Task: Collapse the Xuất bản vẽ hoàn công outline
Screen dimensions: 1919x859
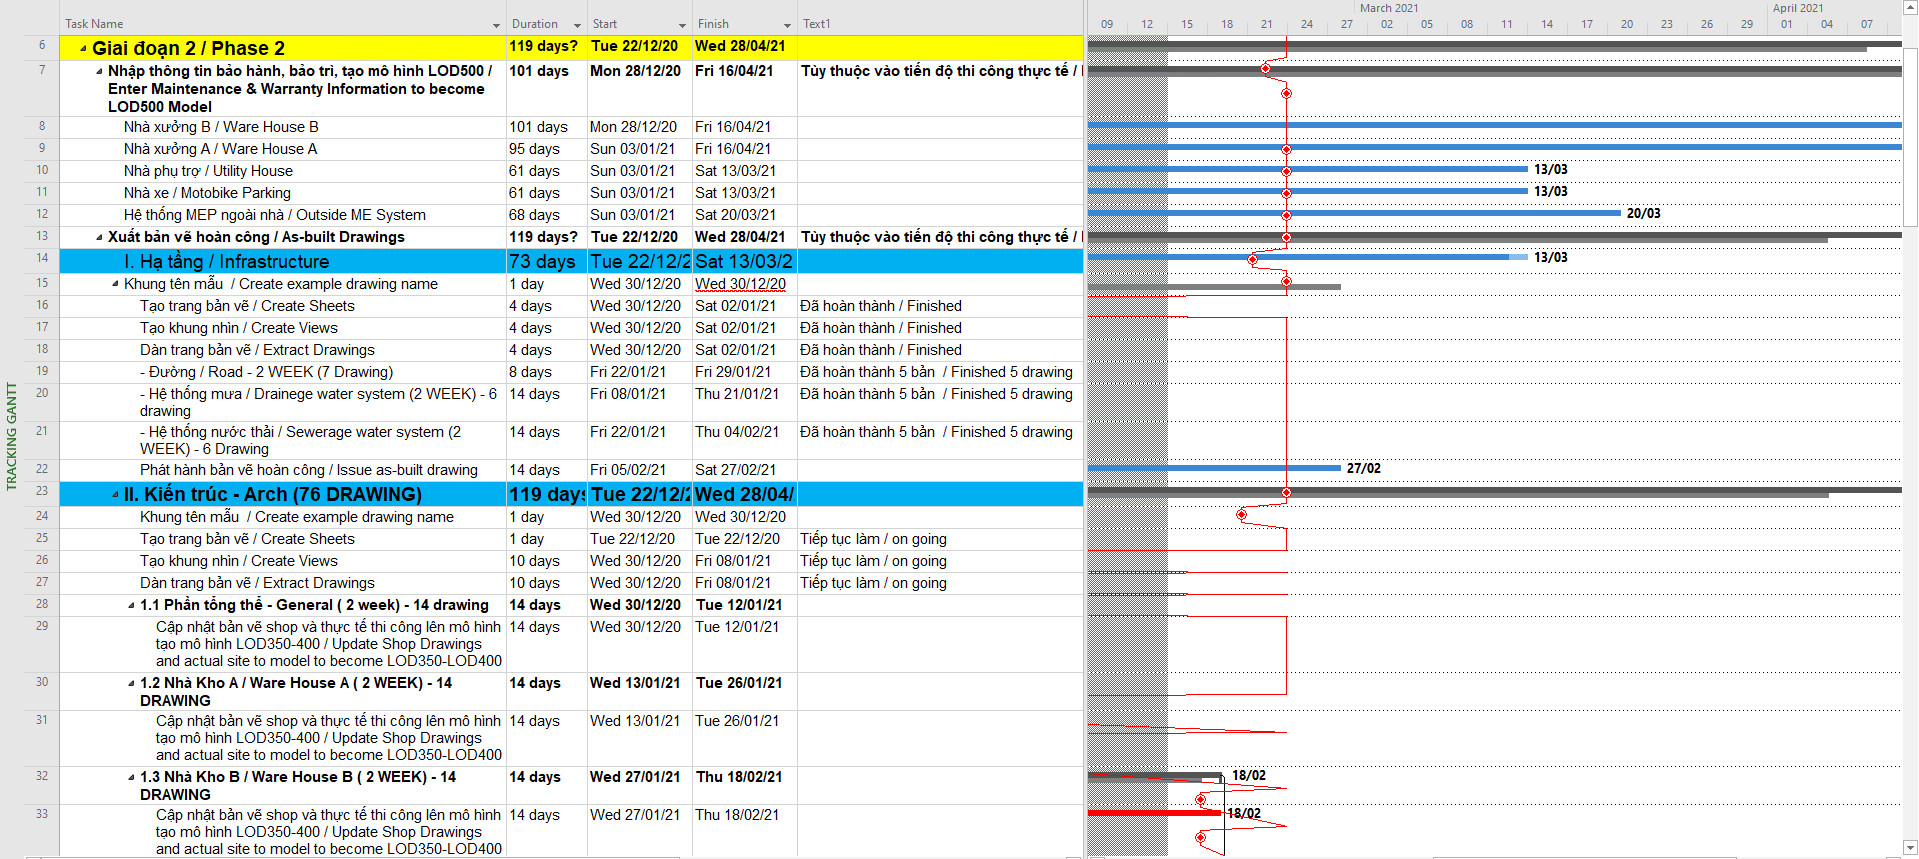Action: [99, 238]
